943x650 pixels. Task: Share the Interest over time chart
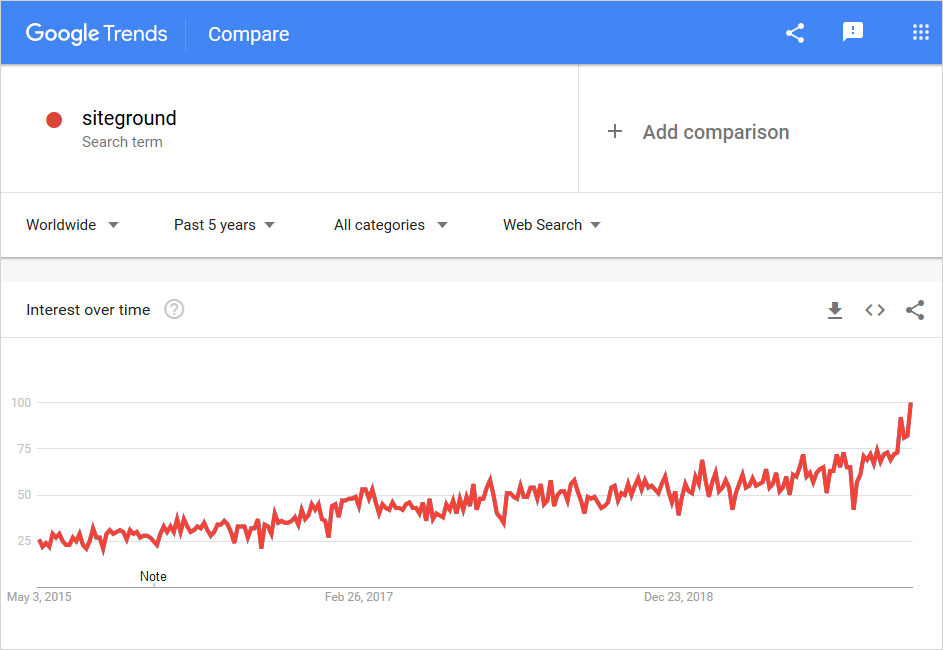[x=915, y=310]
